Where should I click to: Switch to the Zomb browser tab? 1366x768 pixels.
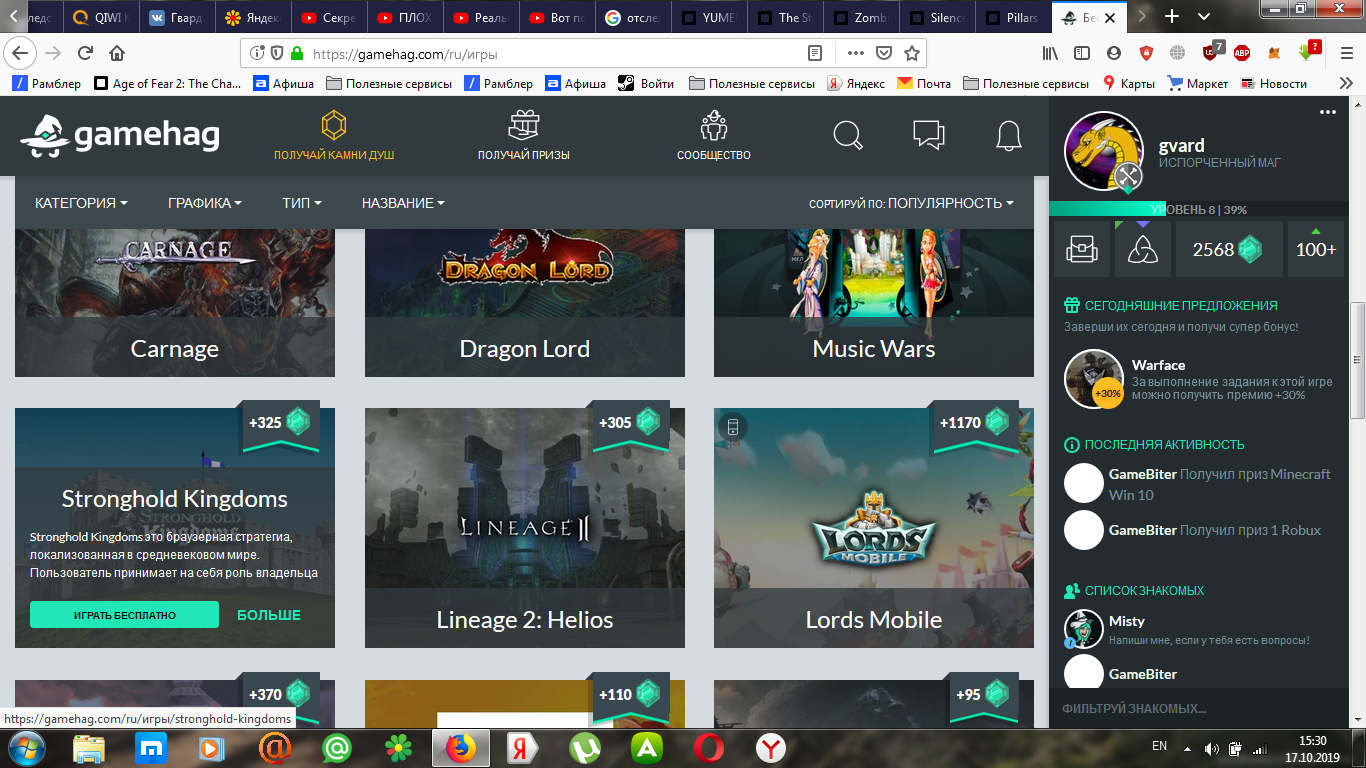click(x=860, y=17)
